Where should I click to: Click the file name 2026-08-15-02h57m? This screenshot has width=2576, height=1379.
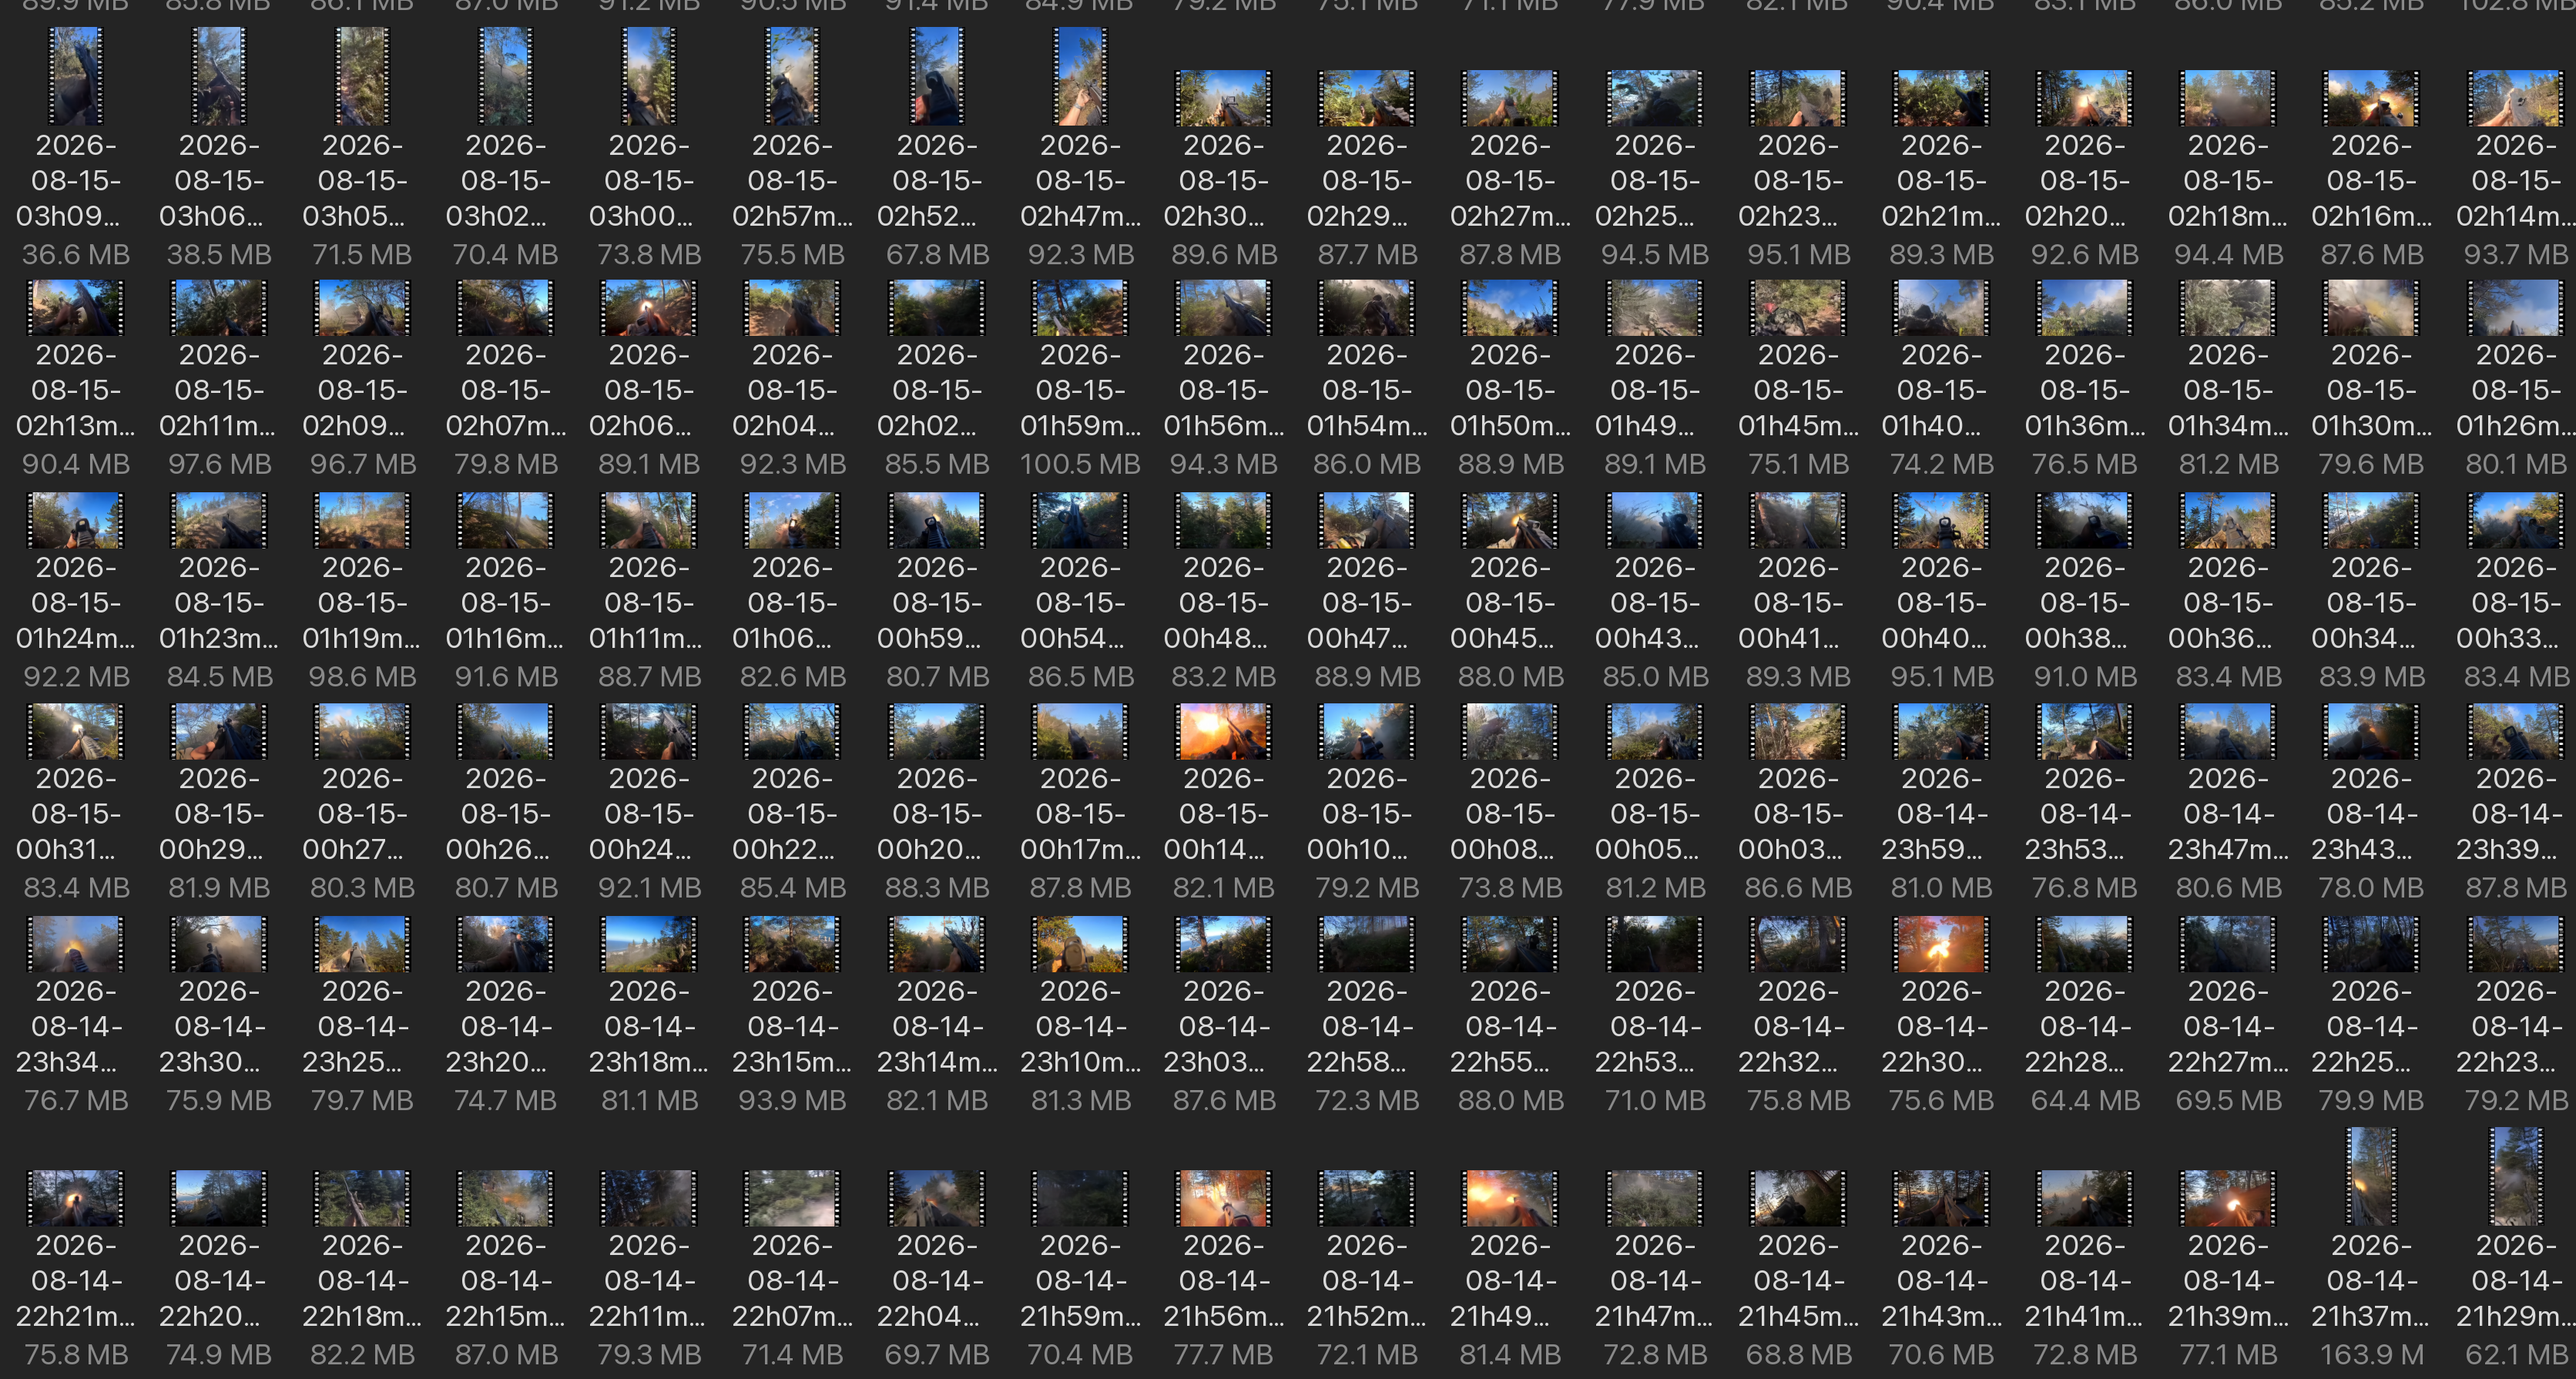pyautogui.click(x=793, y=181)
